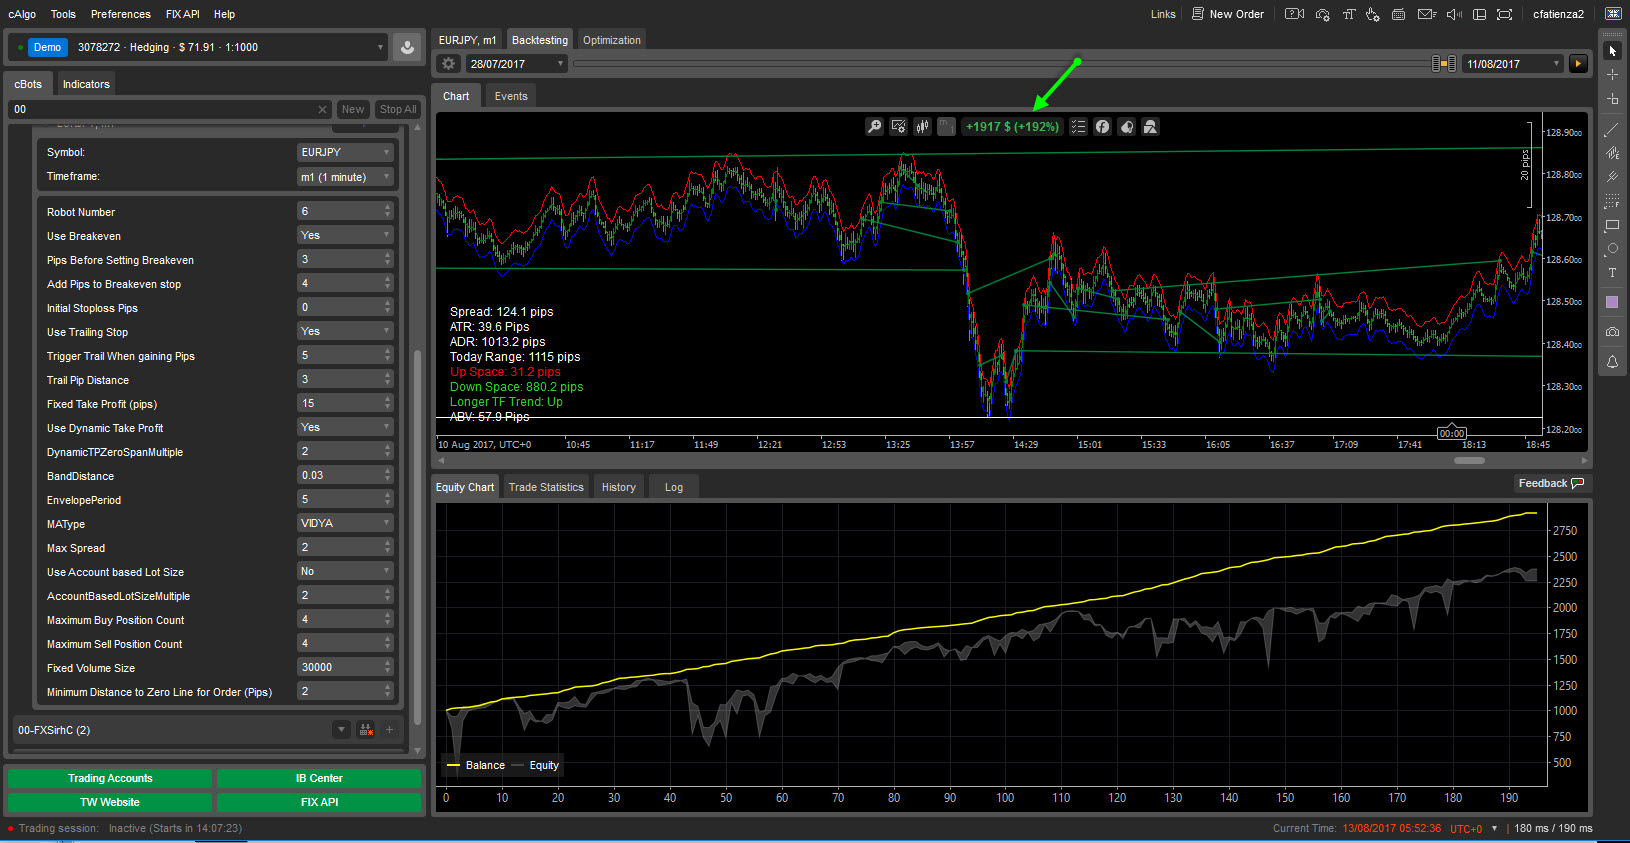The height and width of the screenshot is (843, 1630).
Task: Open the History tab
Action: click(x=619, y=487)
